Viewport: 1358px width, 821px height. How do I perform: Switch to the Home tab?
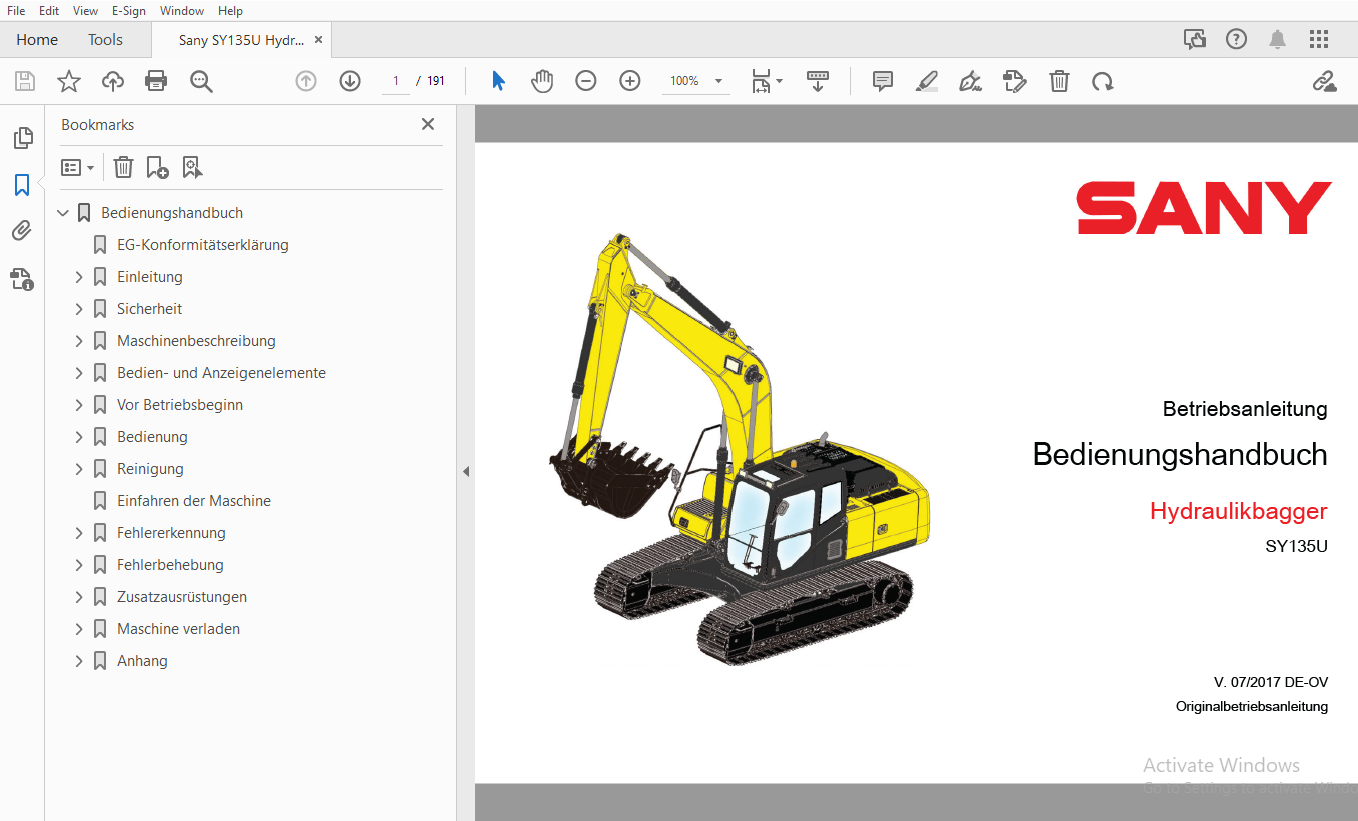37,40
